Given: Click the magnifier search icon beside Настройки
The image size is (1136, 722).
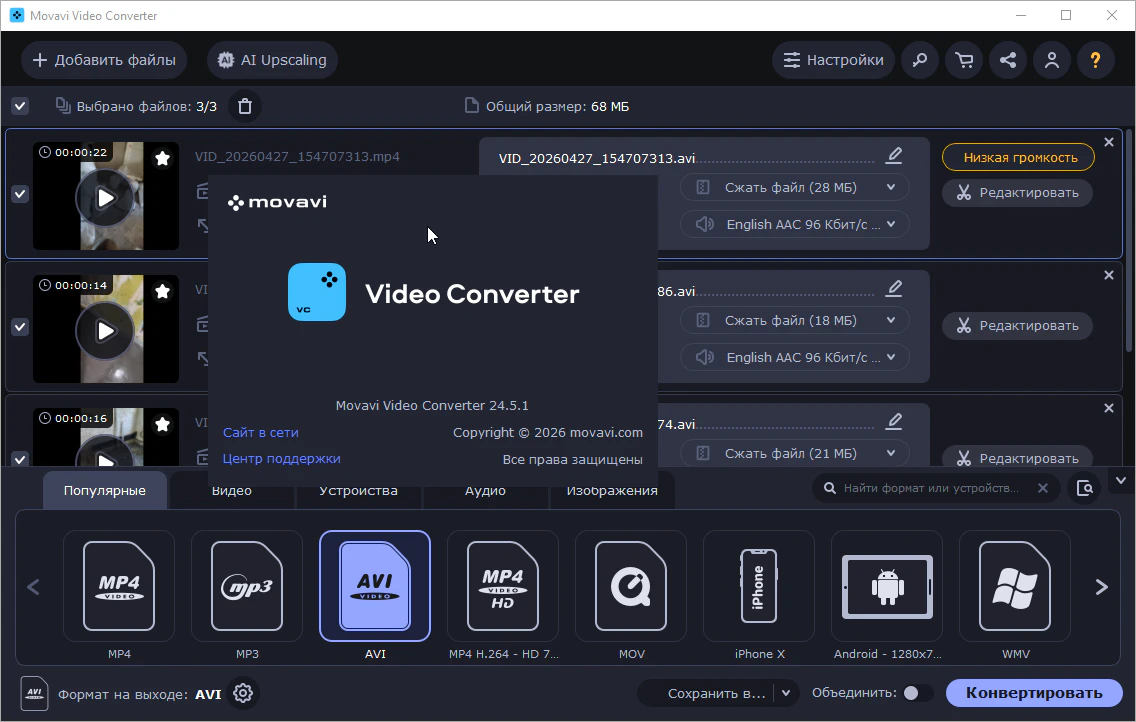Looking at the screenshot, I should click(x=920, y=60).
